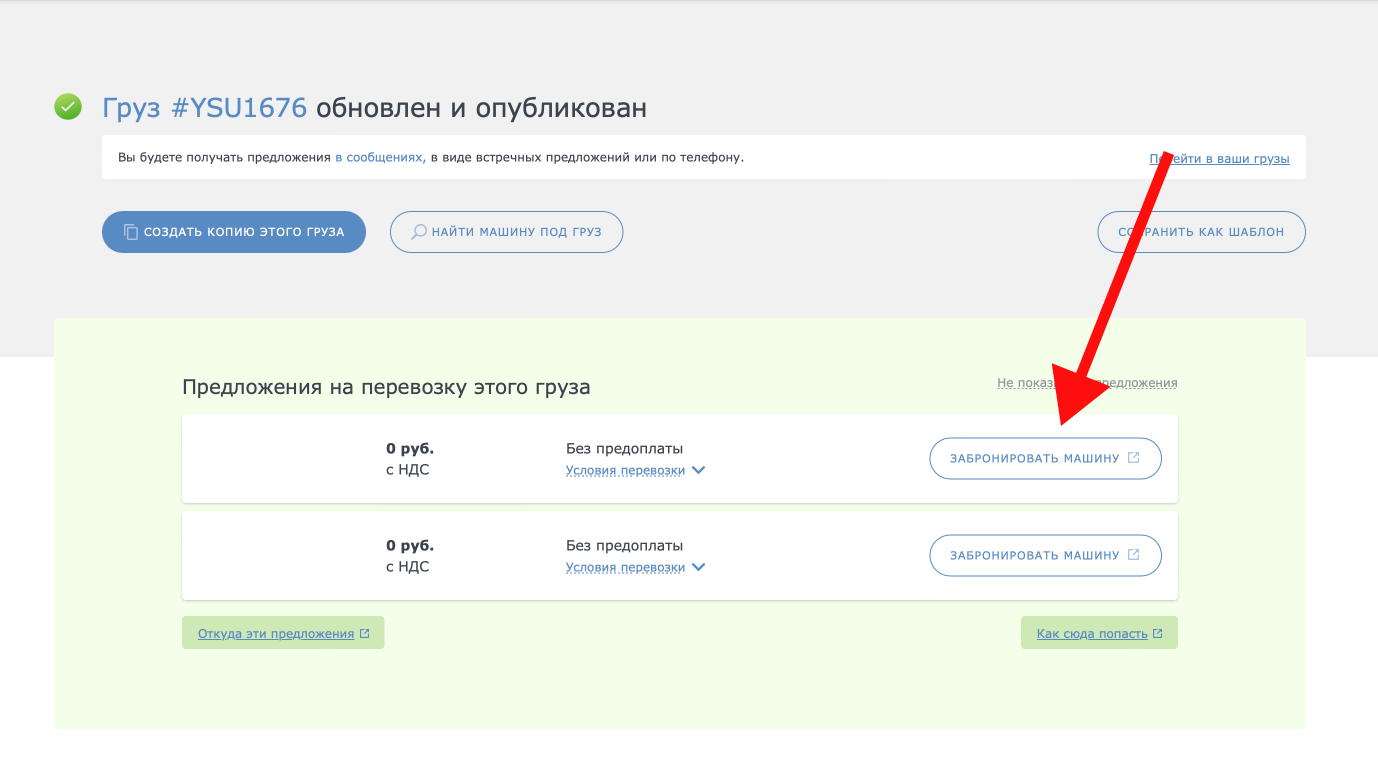Click 'Сохранить как шаблон' button
This screenshot has height=773, width=1378.
1201,232
